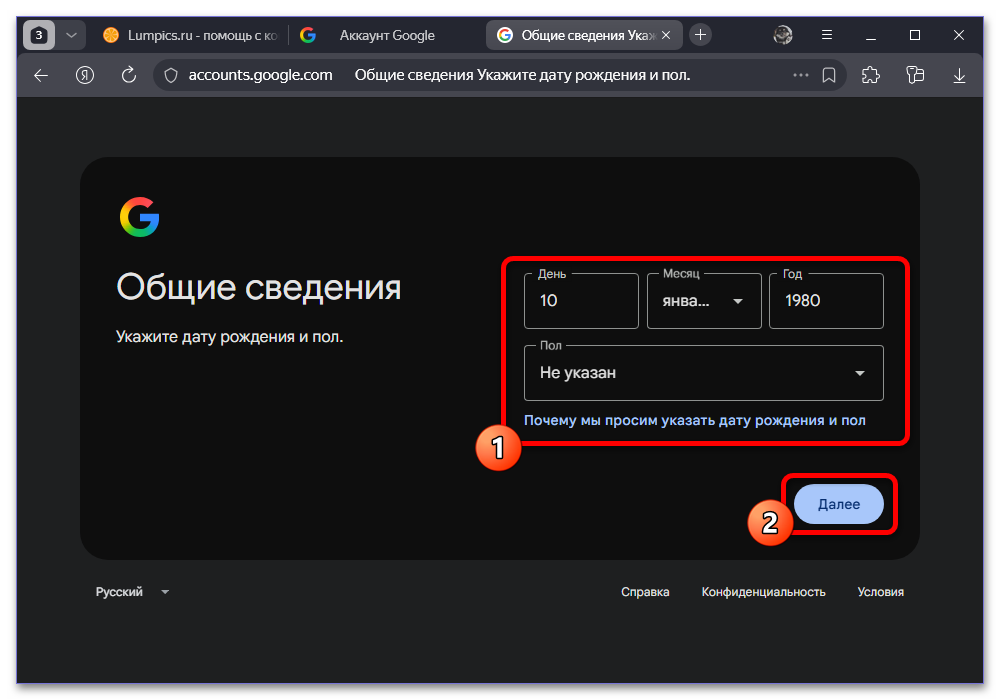Reload the page with refresh icon

pyautogui.click(x=129, y=75)
